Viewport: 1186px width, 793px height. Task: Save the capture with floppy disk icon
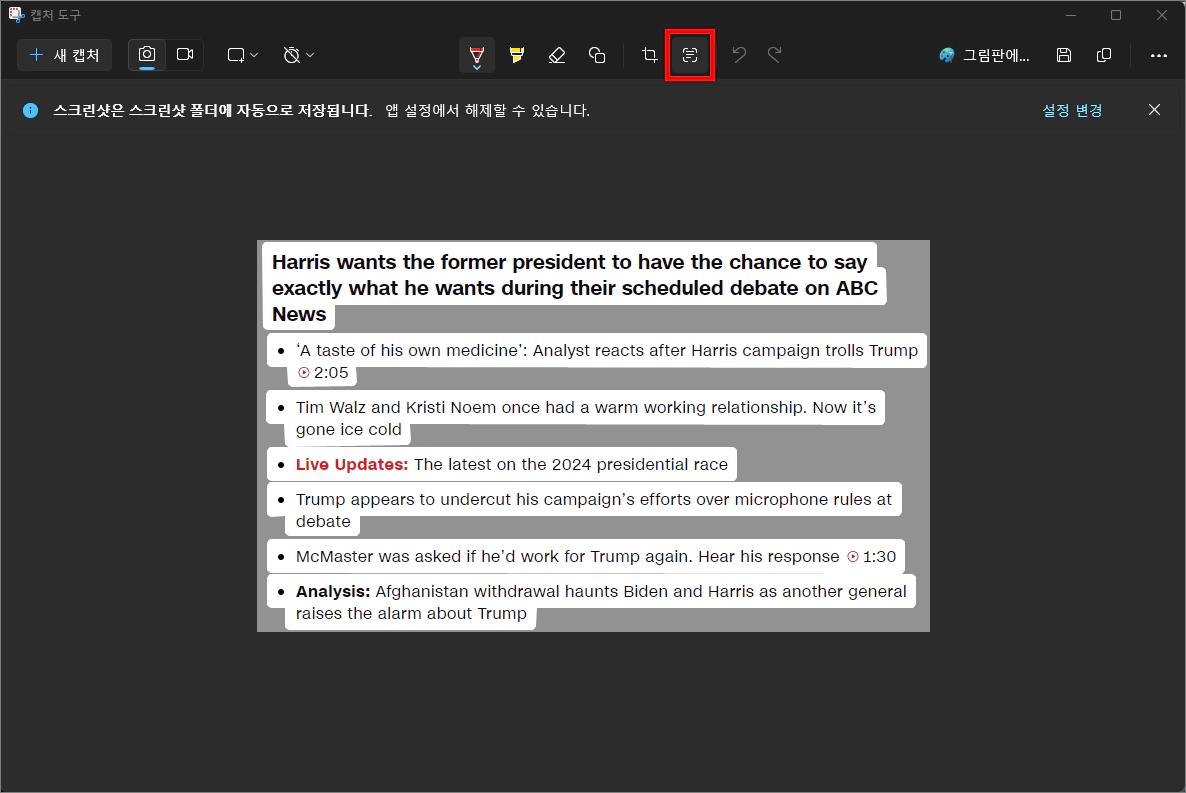coord(1063,55)
